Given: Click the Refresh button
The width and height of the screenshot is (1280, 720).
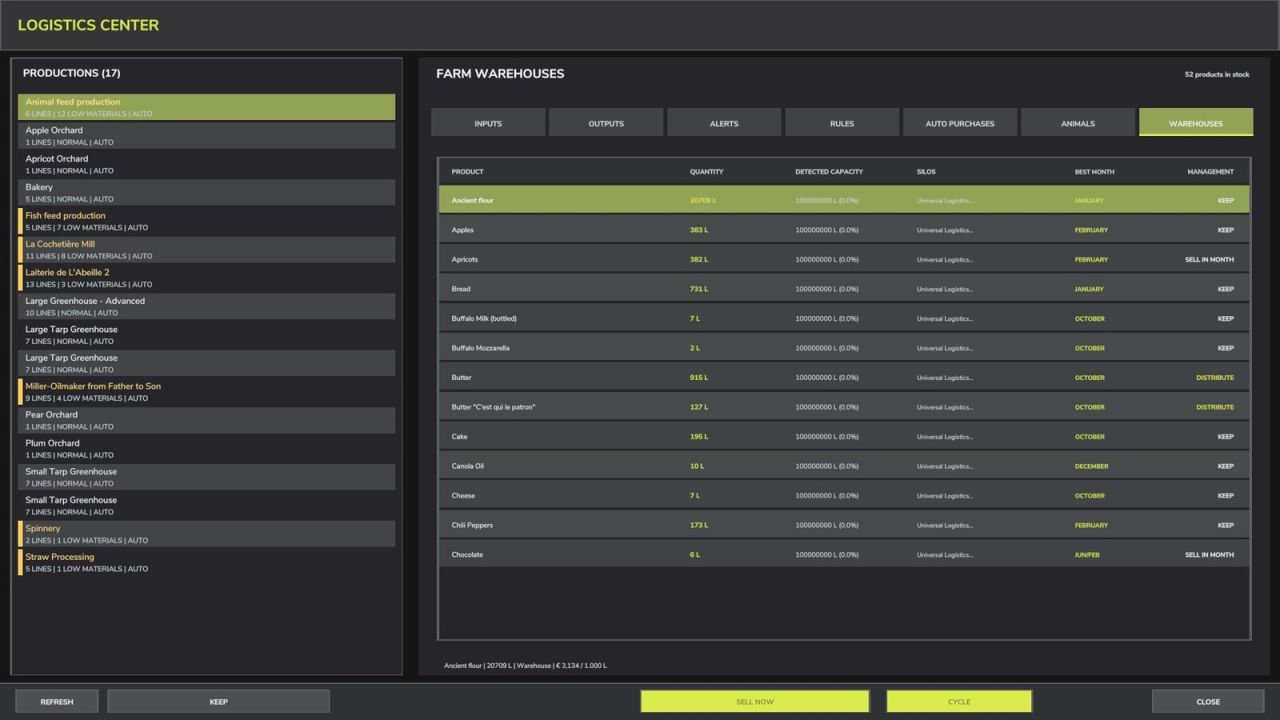Looking at the screenshot, I should tap(57, 701).
